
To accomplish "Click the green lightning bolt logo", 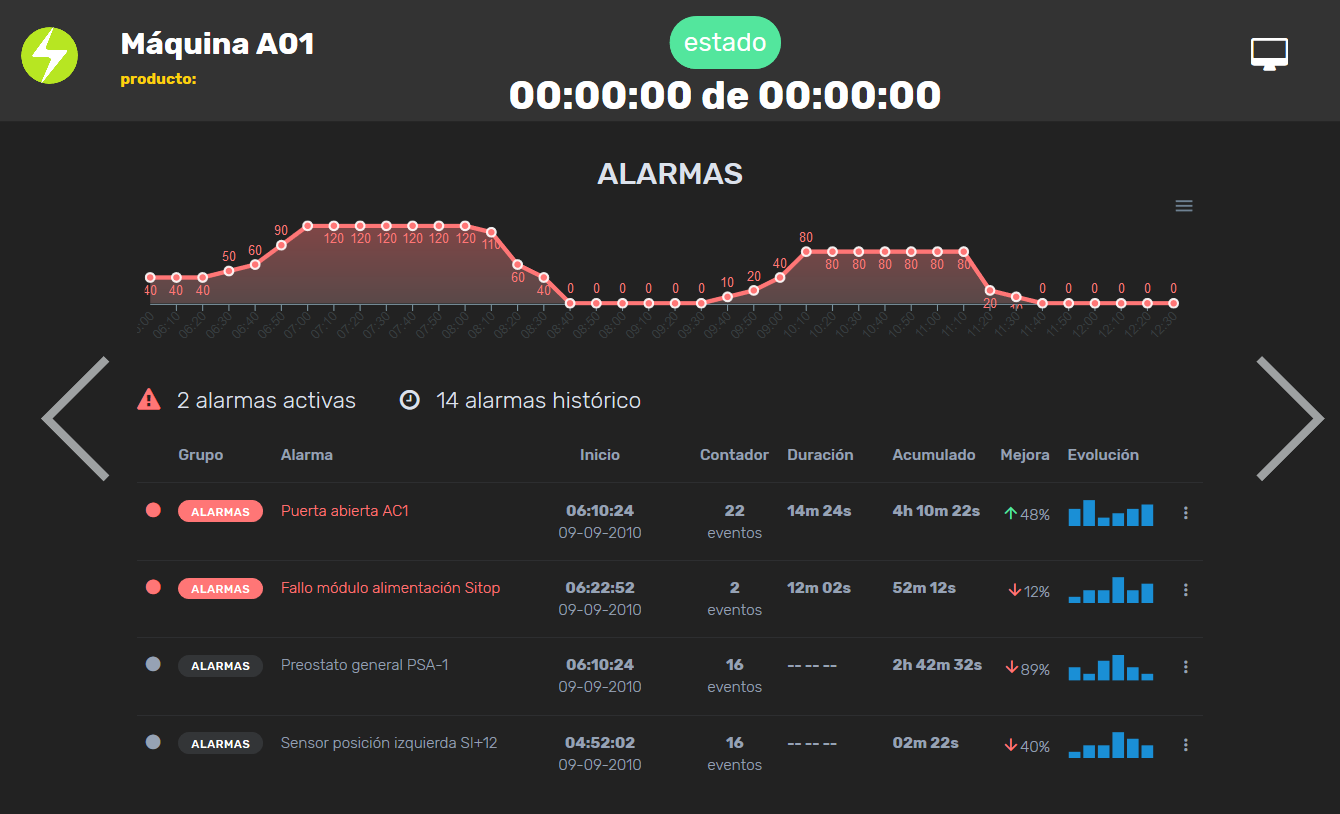I will point(49,55).
